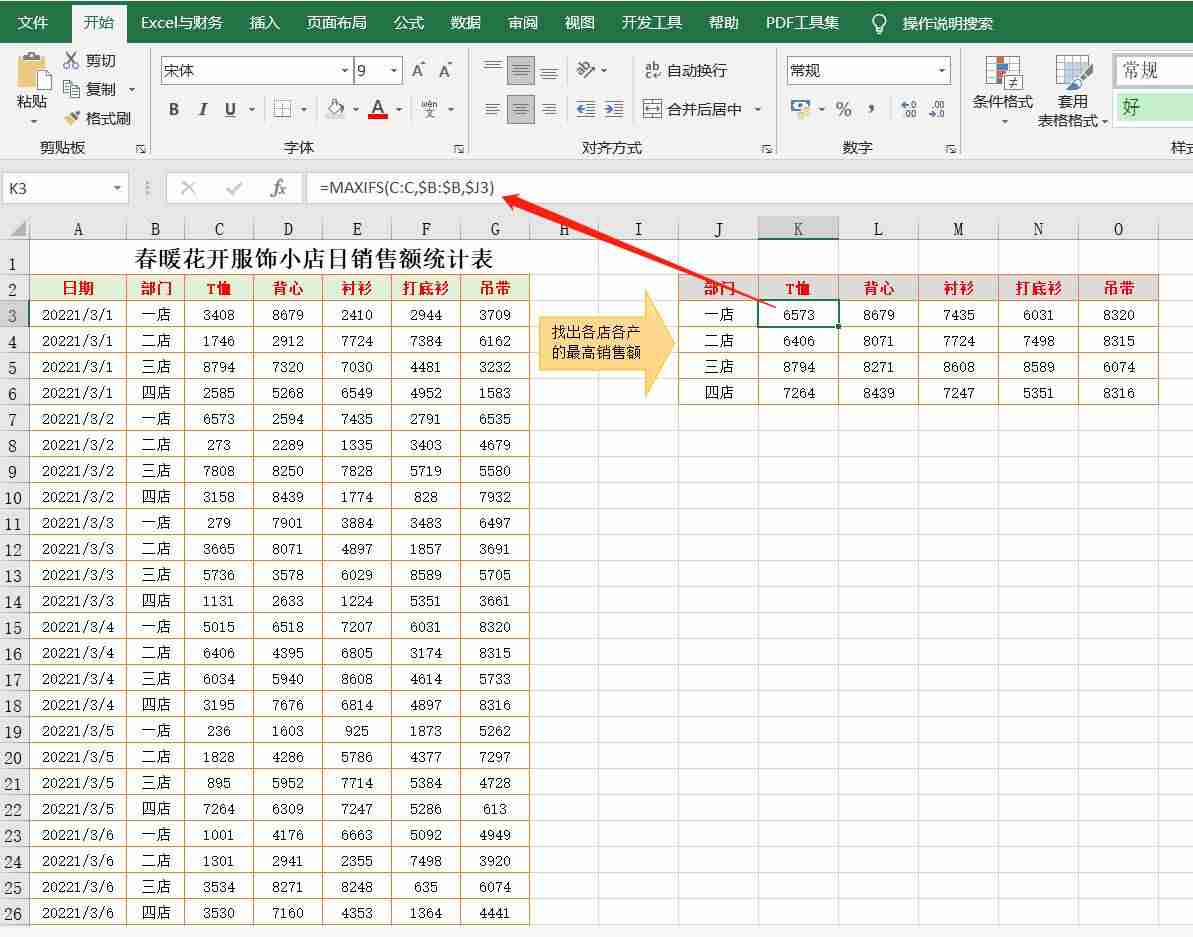
Task: Open the font name dropdown 宋体
Action: click(x=345, y=71)
